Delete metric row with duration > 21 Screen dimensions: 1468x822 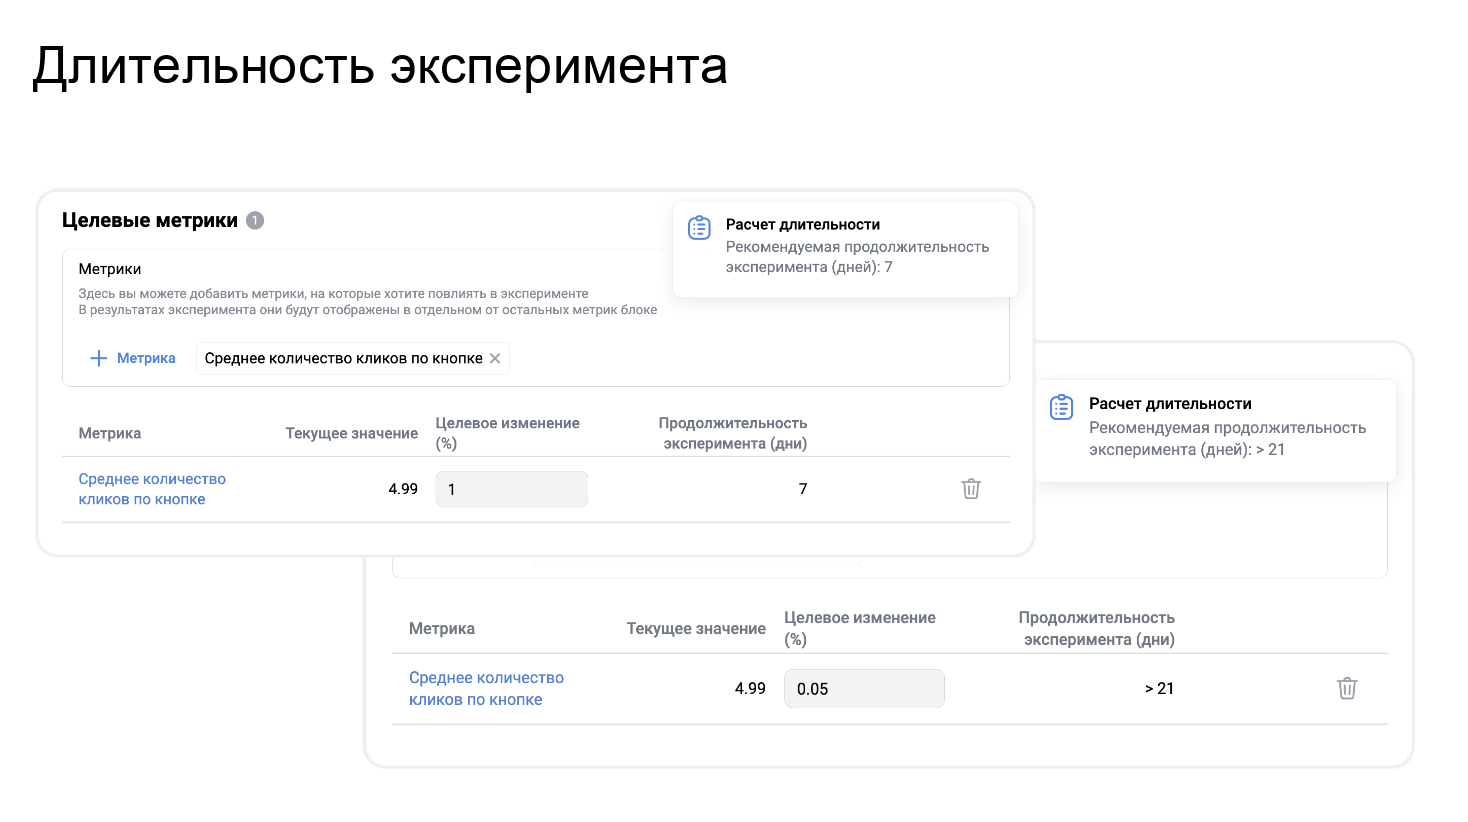[x=1347, y=688]
